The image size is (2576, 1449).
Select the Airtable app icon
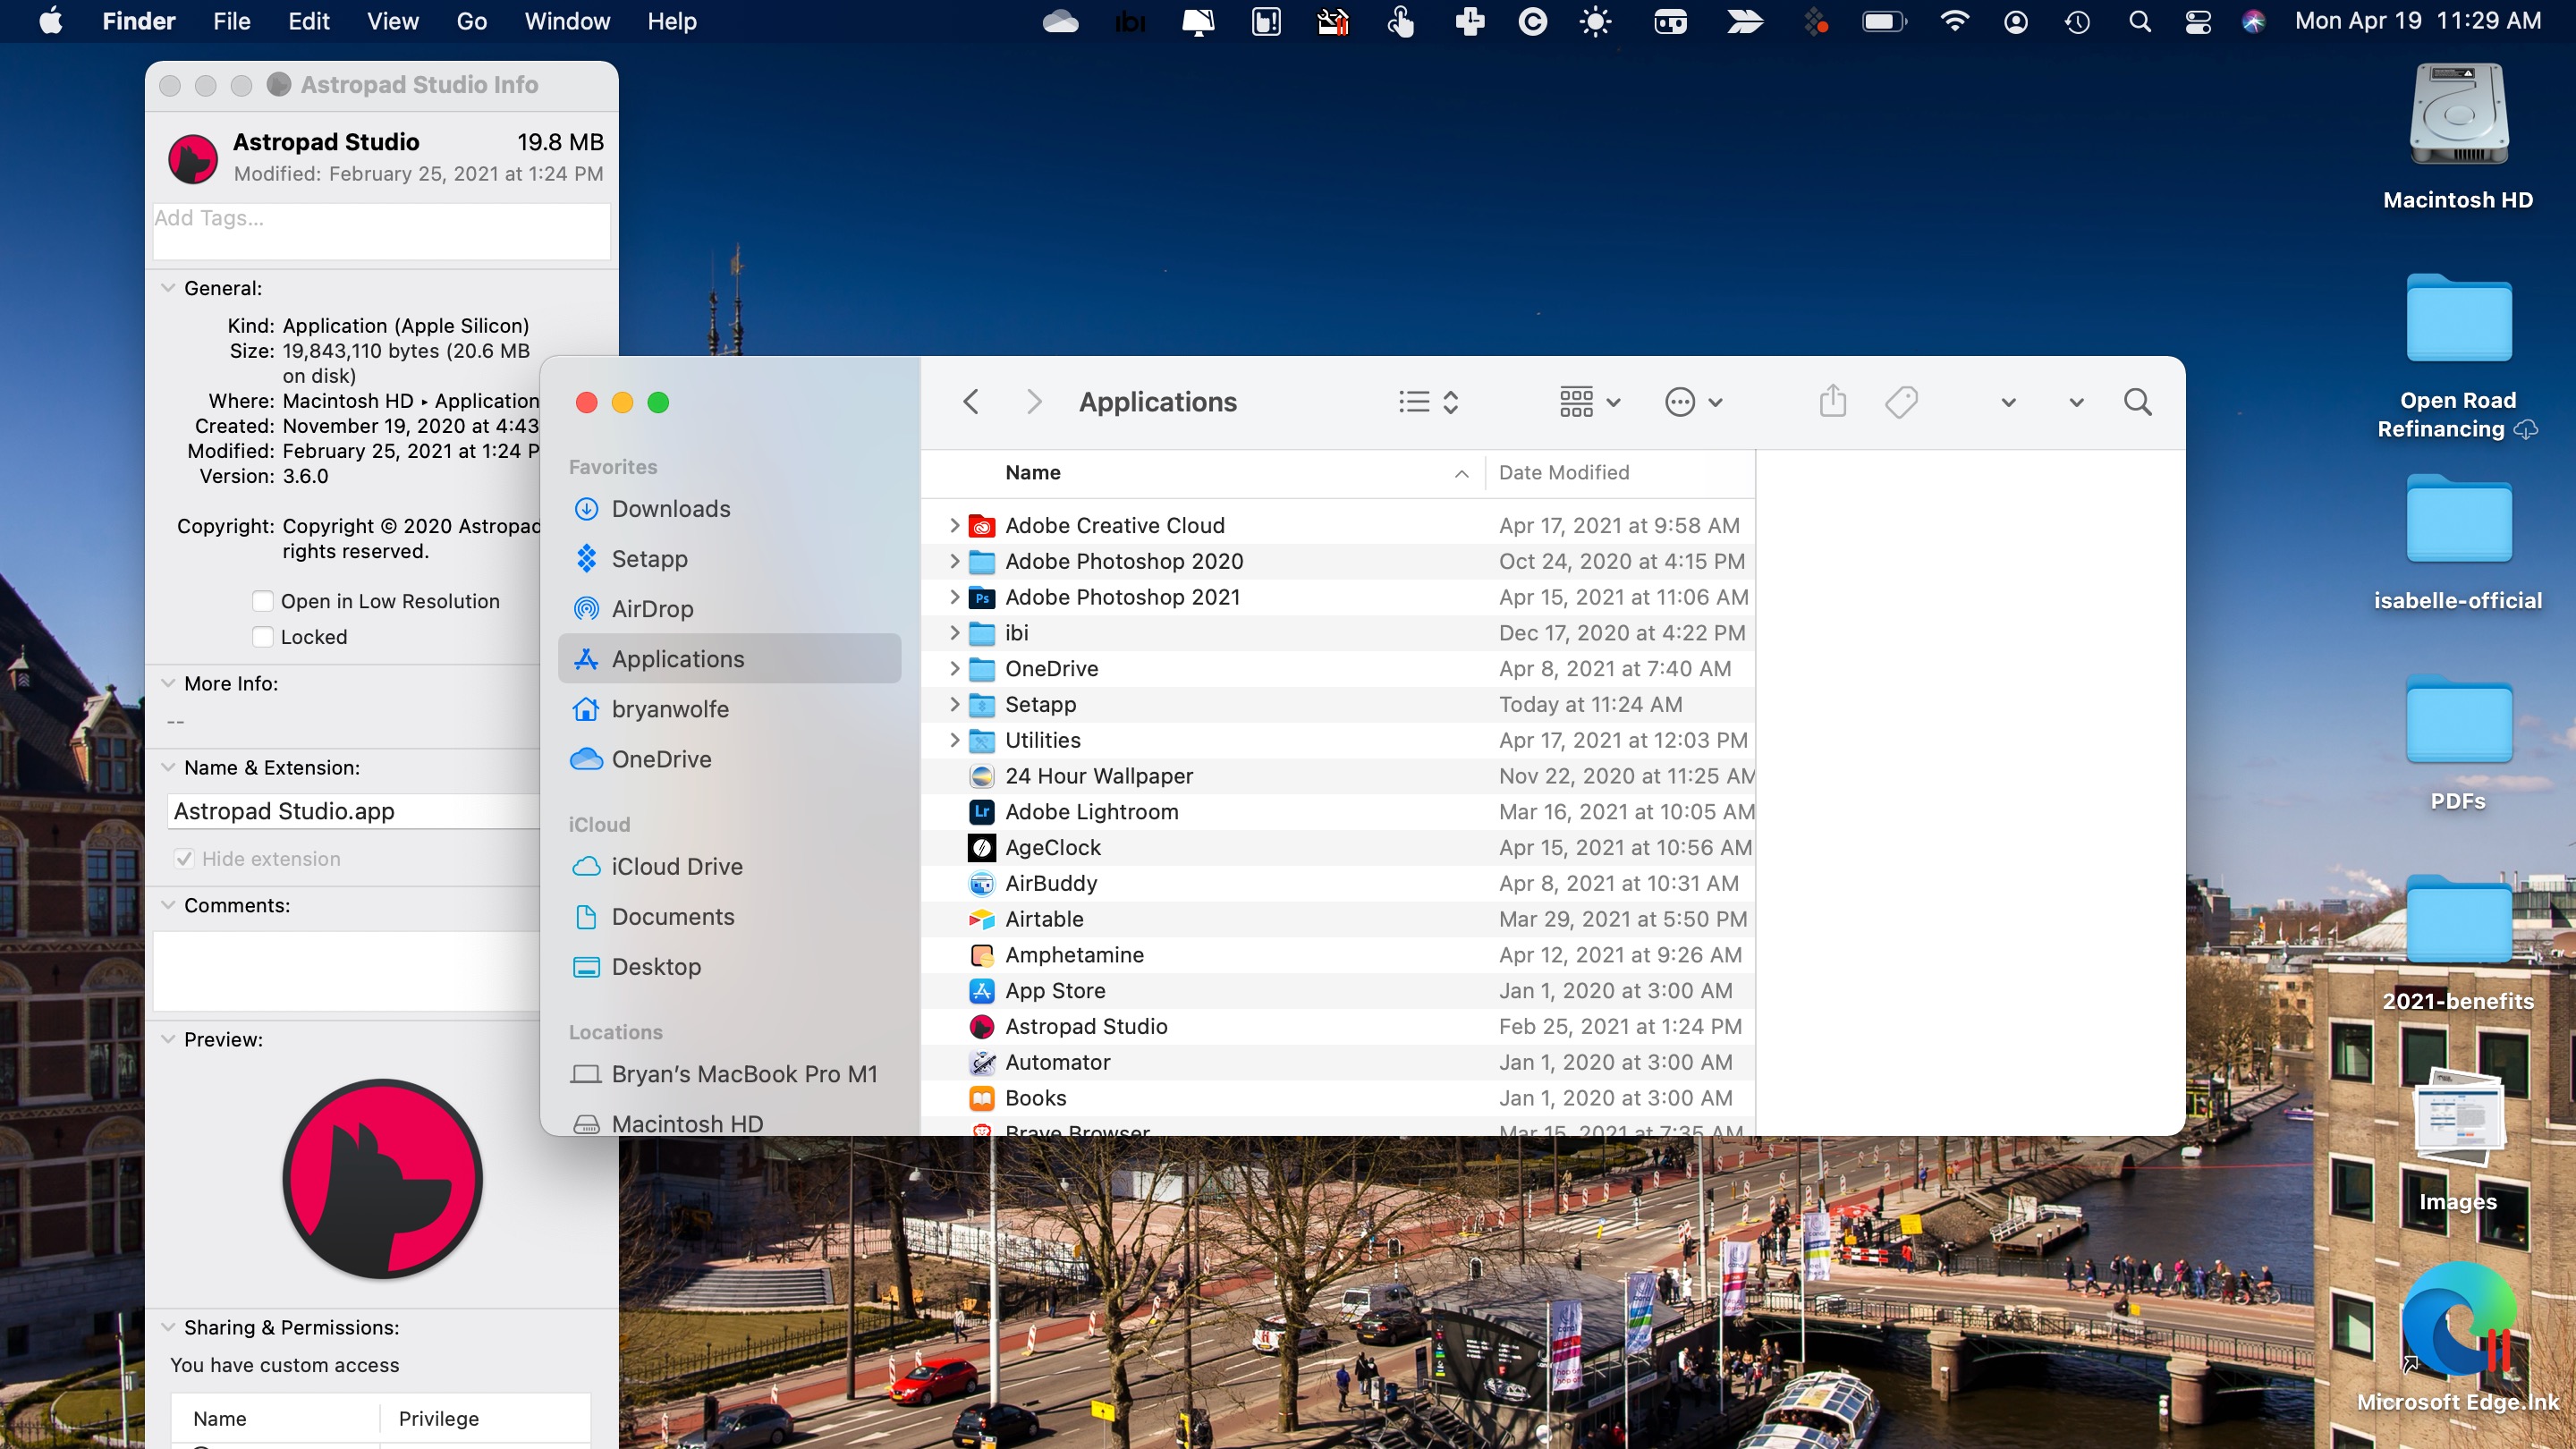pos(982,919)
